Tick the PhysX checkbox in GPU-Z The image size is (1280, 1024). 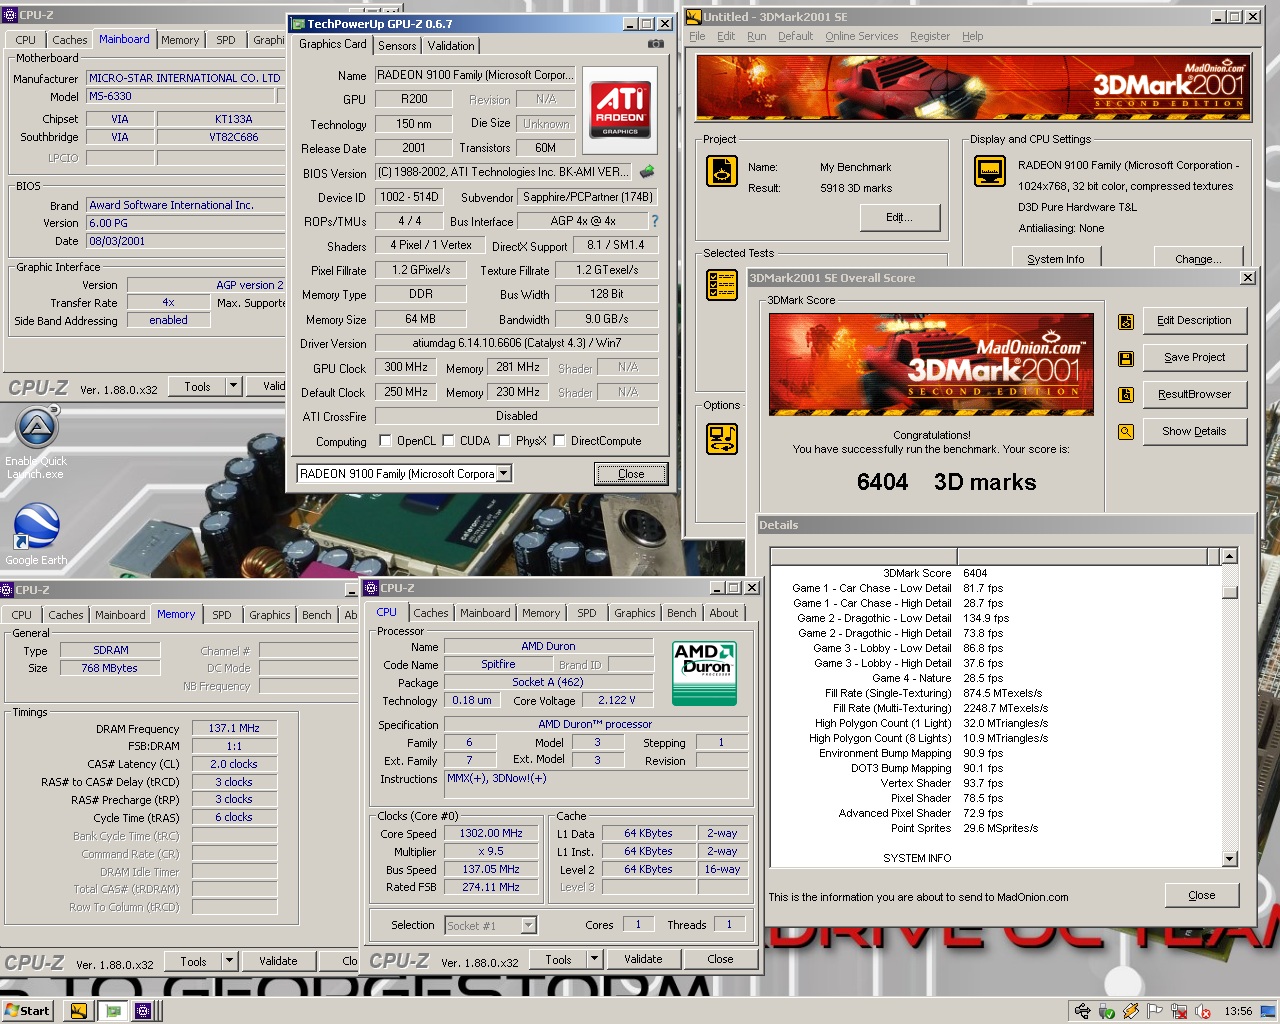click(x=505, y=440)
